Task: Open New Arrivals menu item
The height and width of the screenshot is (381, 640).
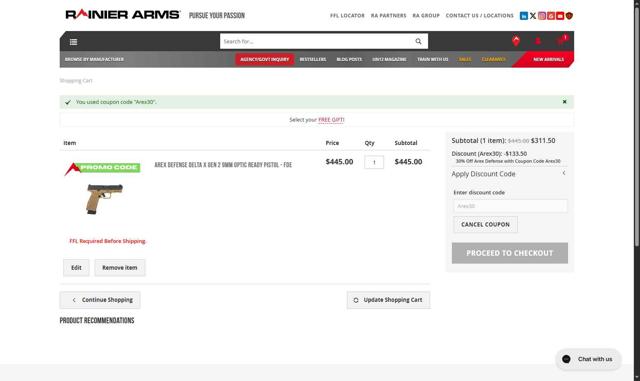Action: [x=548, y=59]
